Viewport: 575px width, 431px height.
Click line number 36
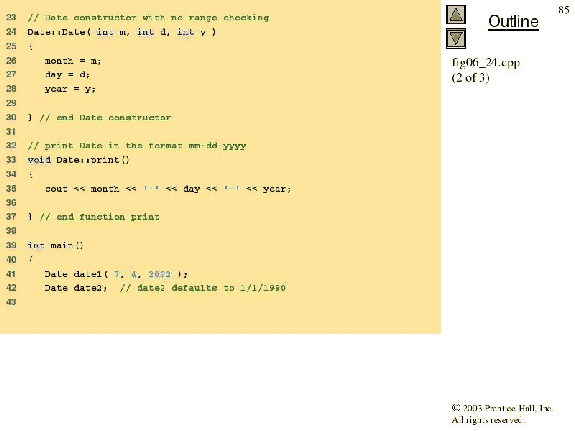pos(11,202)
